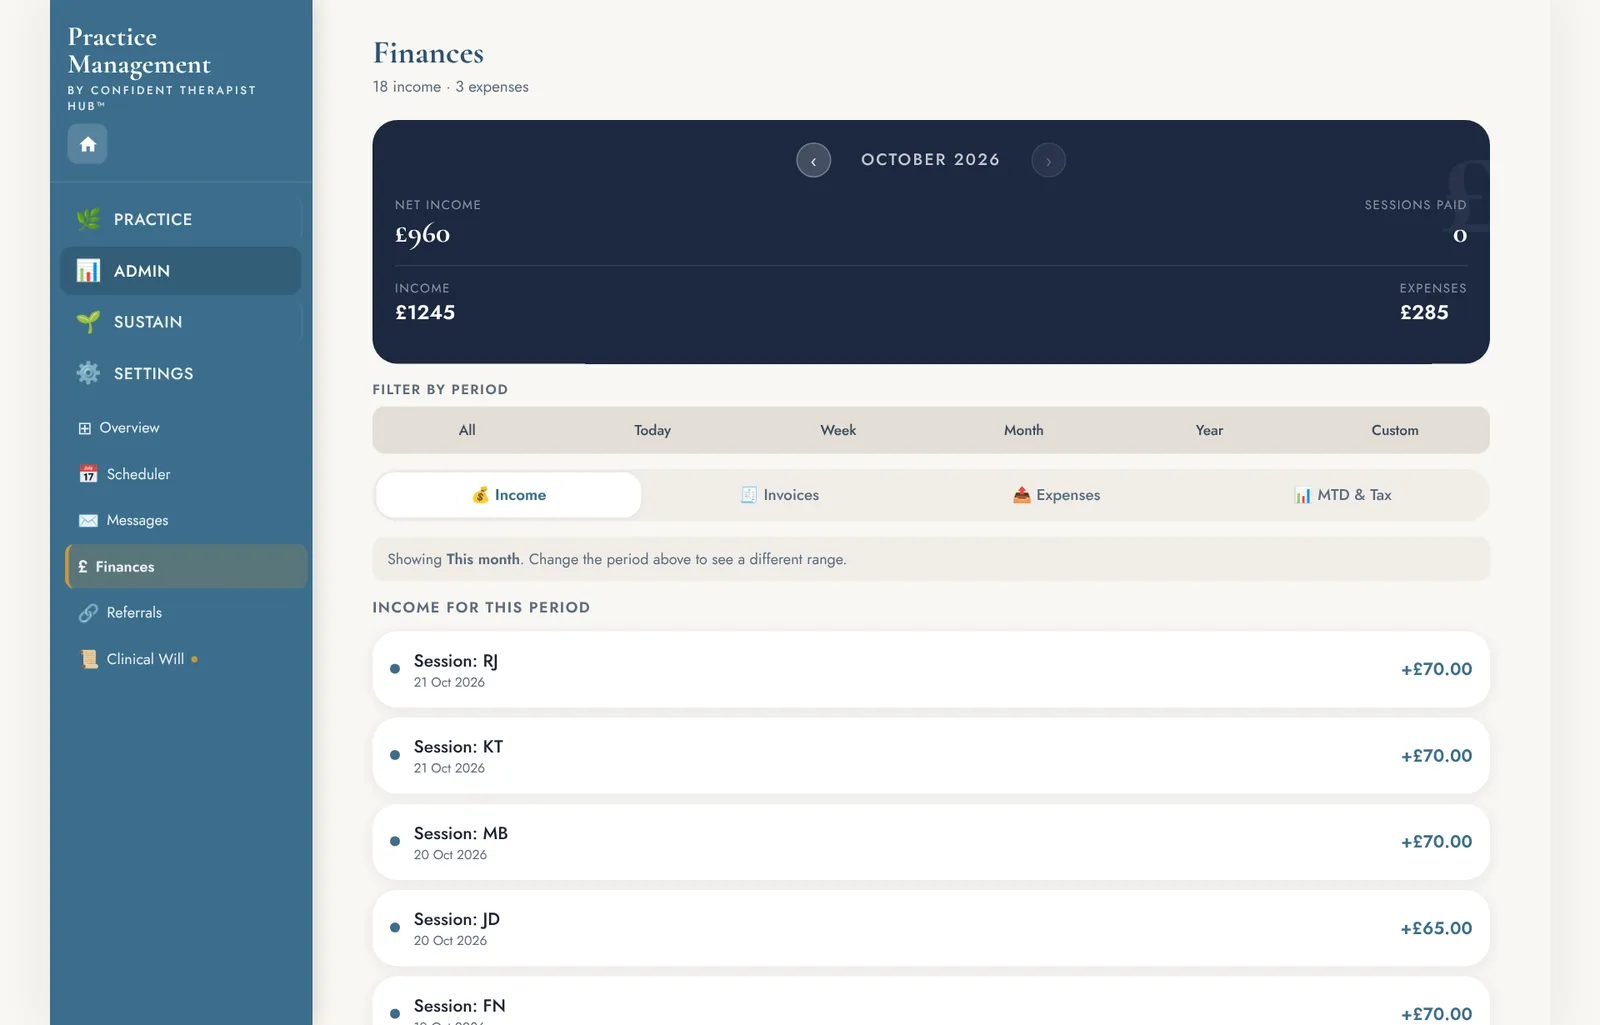The width and height of the screenshot is (1600, 1025).
Task: Go to next month with right chevron
Action: click(1048, 160)
